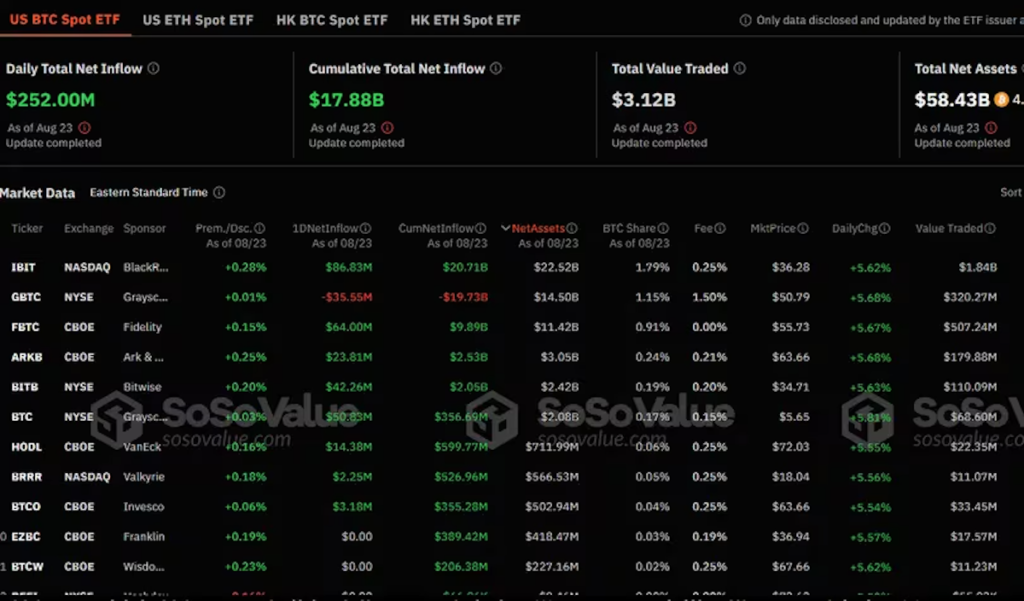Image resolution: width=1024 pixels, height=601 pixels.
Task: Open the BITB ticker row
Action: coord(512,387)
